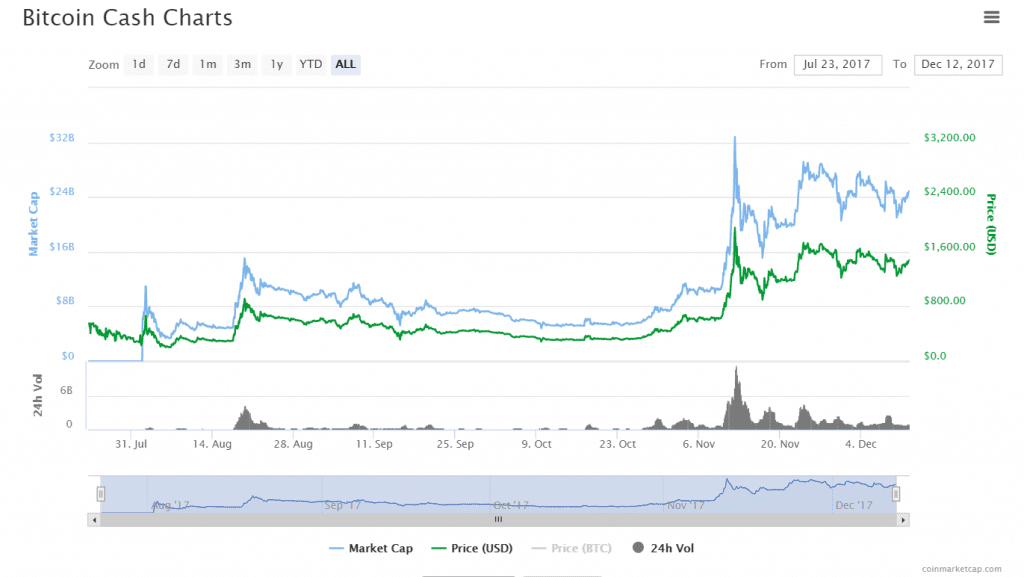Click the navigator scrollbar right arrow
This screenshot has height=577, width=1024.
pos(903,520)
